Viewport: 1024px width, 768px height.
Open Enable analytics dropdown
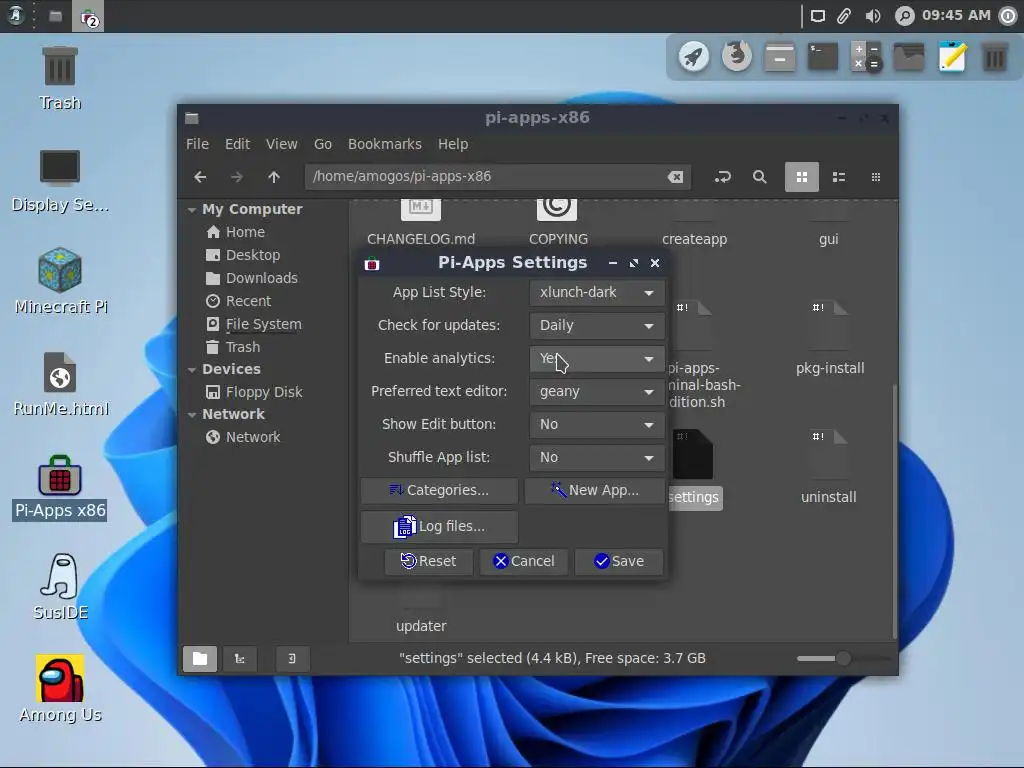point(597,359)
